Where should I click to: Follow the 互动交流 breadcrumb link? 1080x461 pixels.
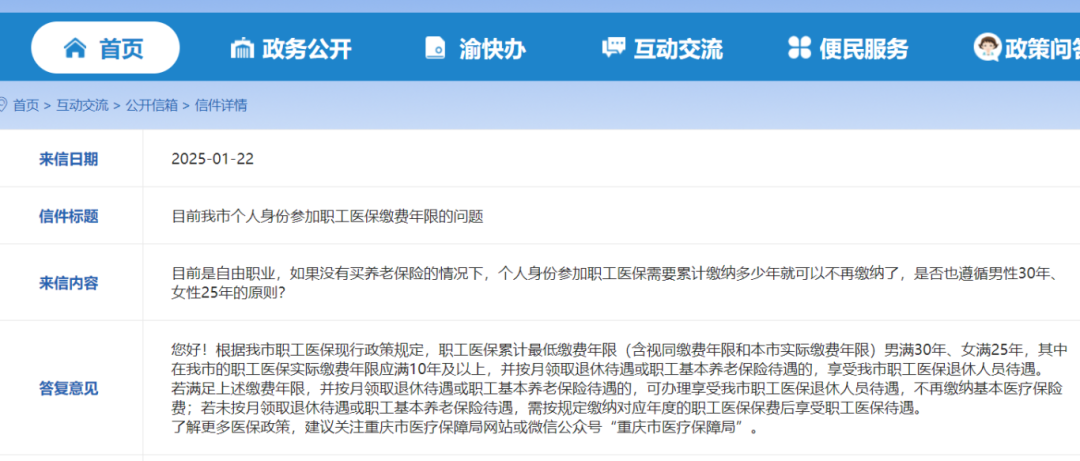pos(82,105)
